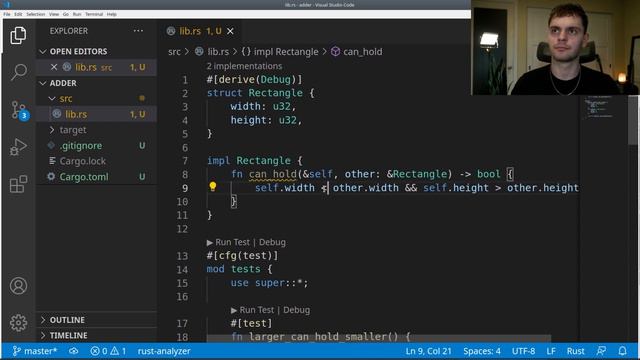Open the Edit menu
Image resolution: width=640 pixels, height=360 pixels.
pyautogui.click(x=18, y=14)
